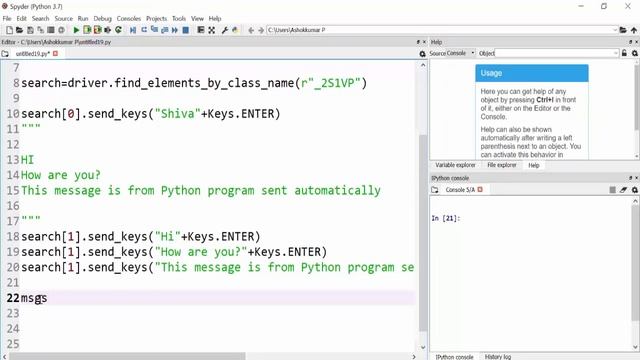Viewport: 640px width, 360px height.
Task: Switch to History log tab
Action: tap(498, 357)
